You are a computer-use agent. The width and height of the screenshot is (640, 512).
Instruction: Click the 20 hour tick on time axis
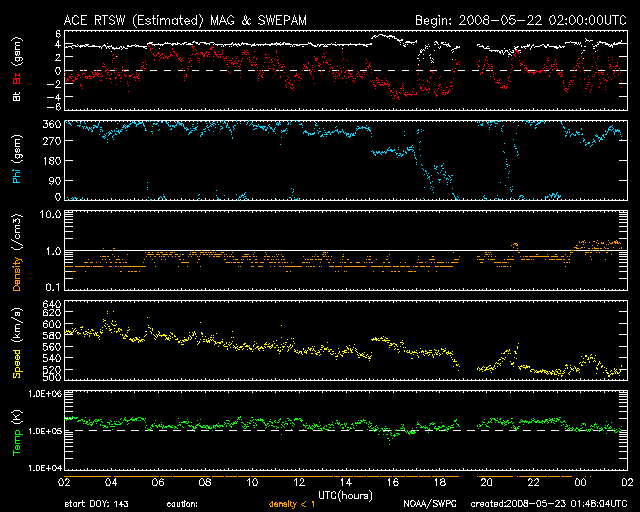point(486,481)
